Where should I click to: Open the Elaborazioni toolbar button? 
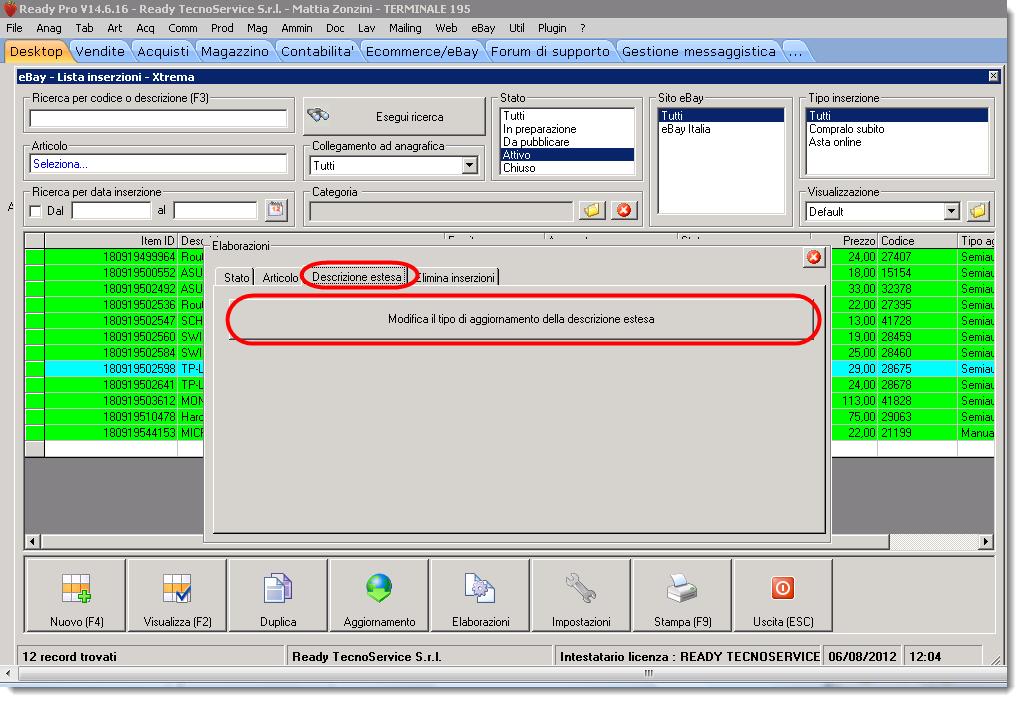480,595
